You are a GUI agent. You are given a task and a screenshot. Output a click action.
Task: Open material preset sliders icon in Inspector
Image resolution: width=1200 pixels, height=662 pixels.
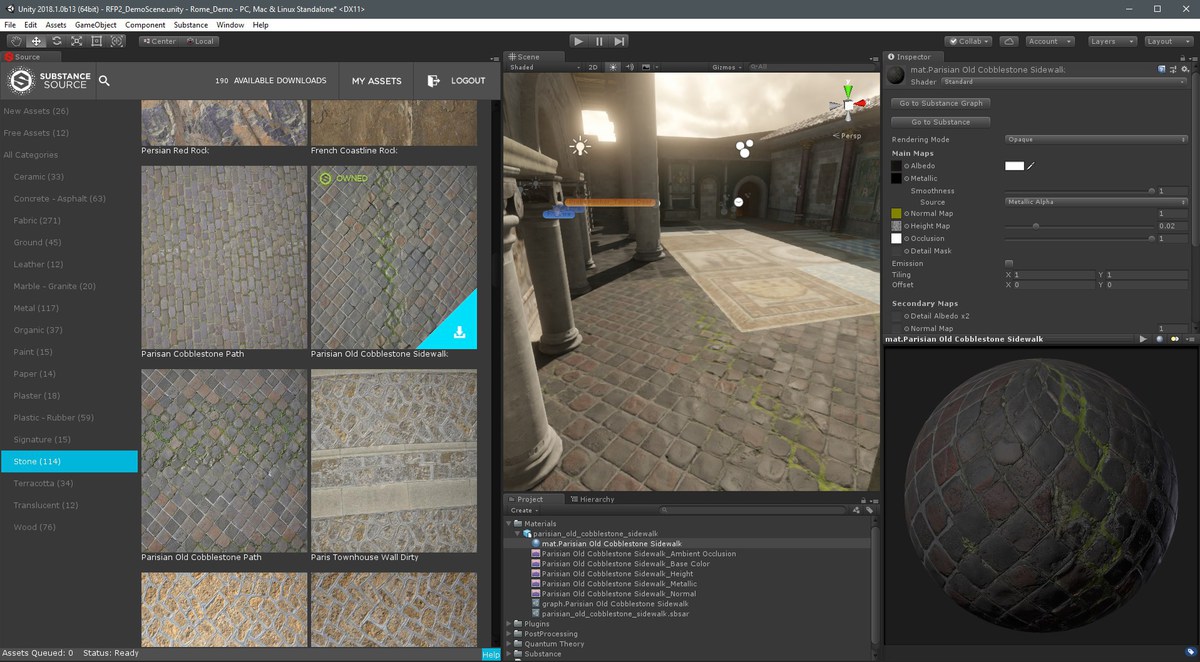[1173, 69]
